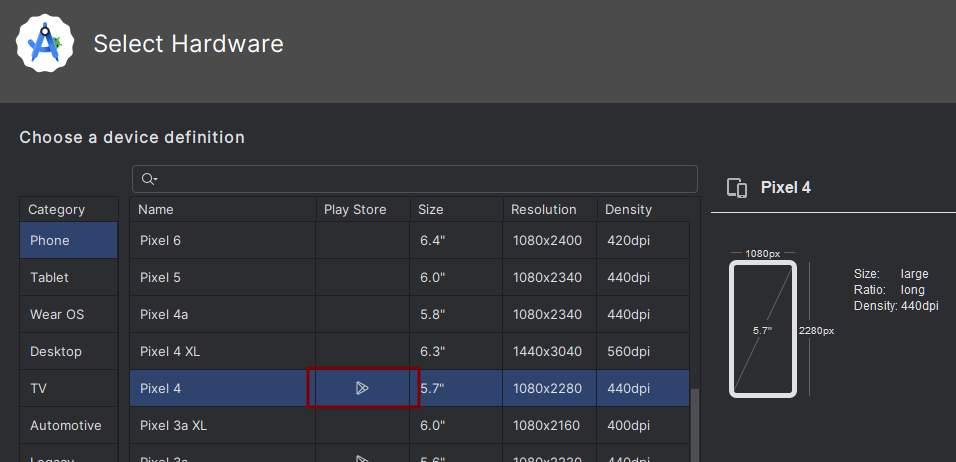This screenshot has height=462, width=956.
Task: Select the Pixel 6 device row
Action: point(410,240)
